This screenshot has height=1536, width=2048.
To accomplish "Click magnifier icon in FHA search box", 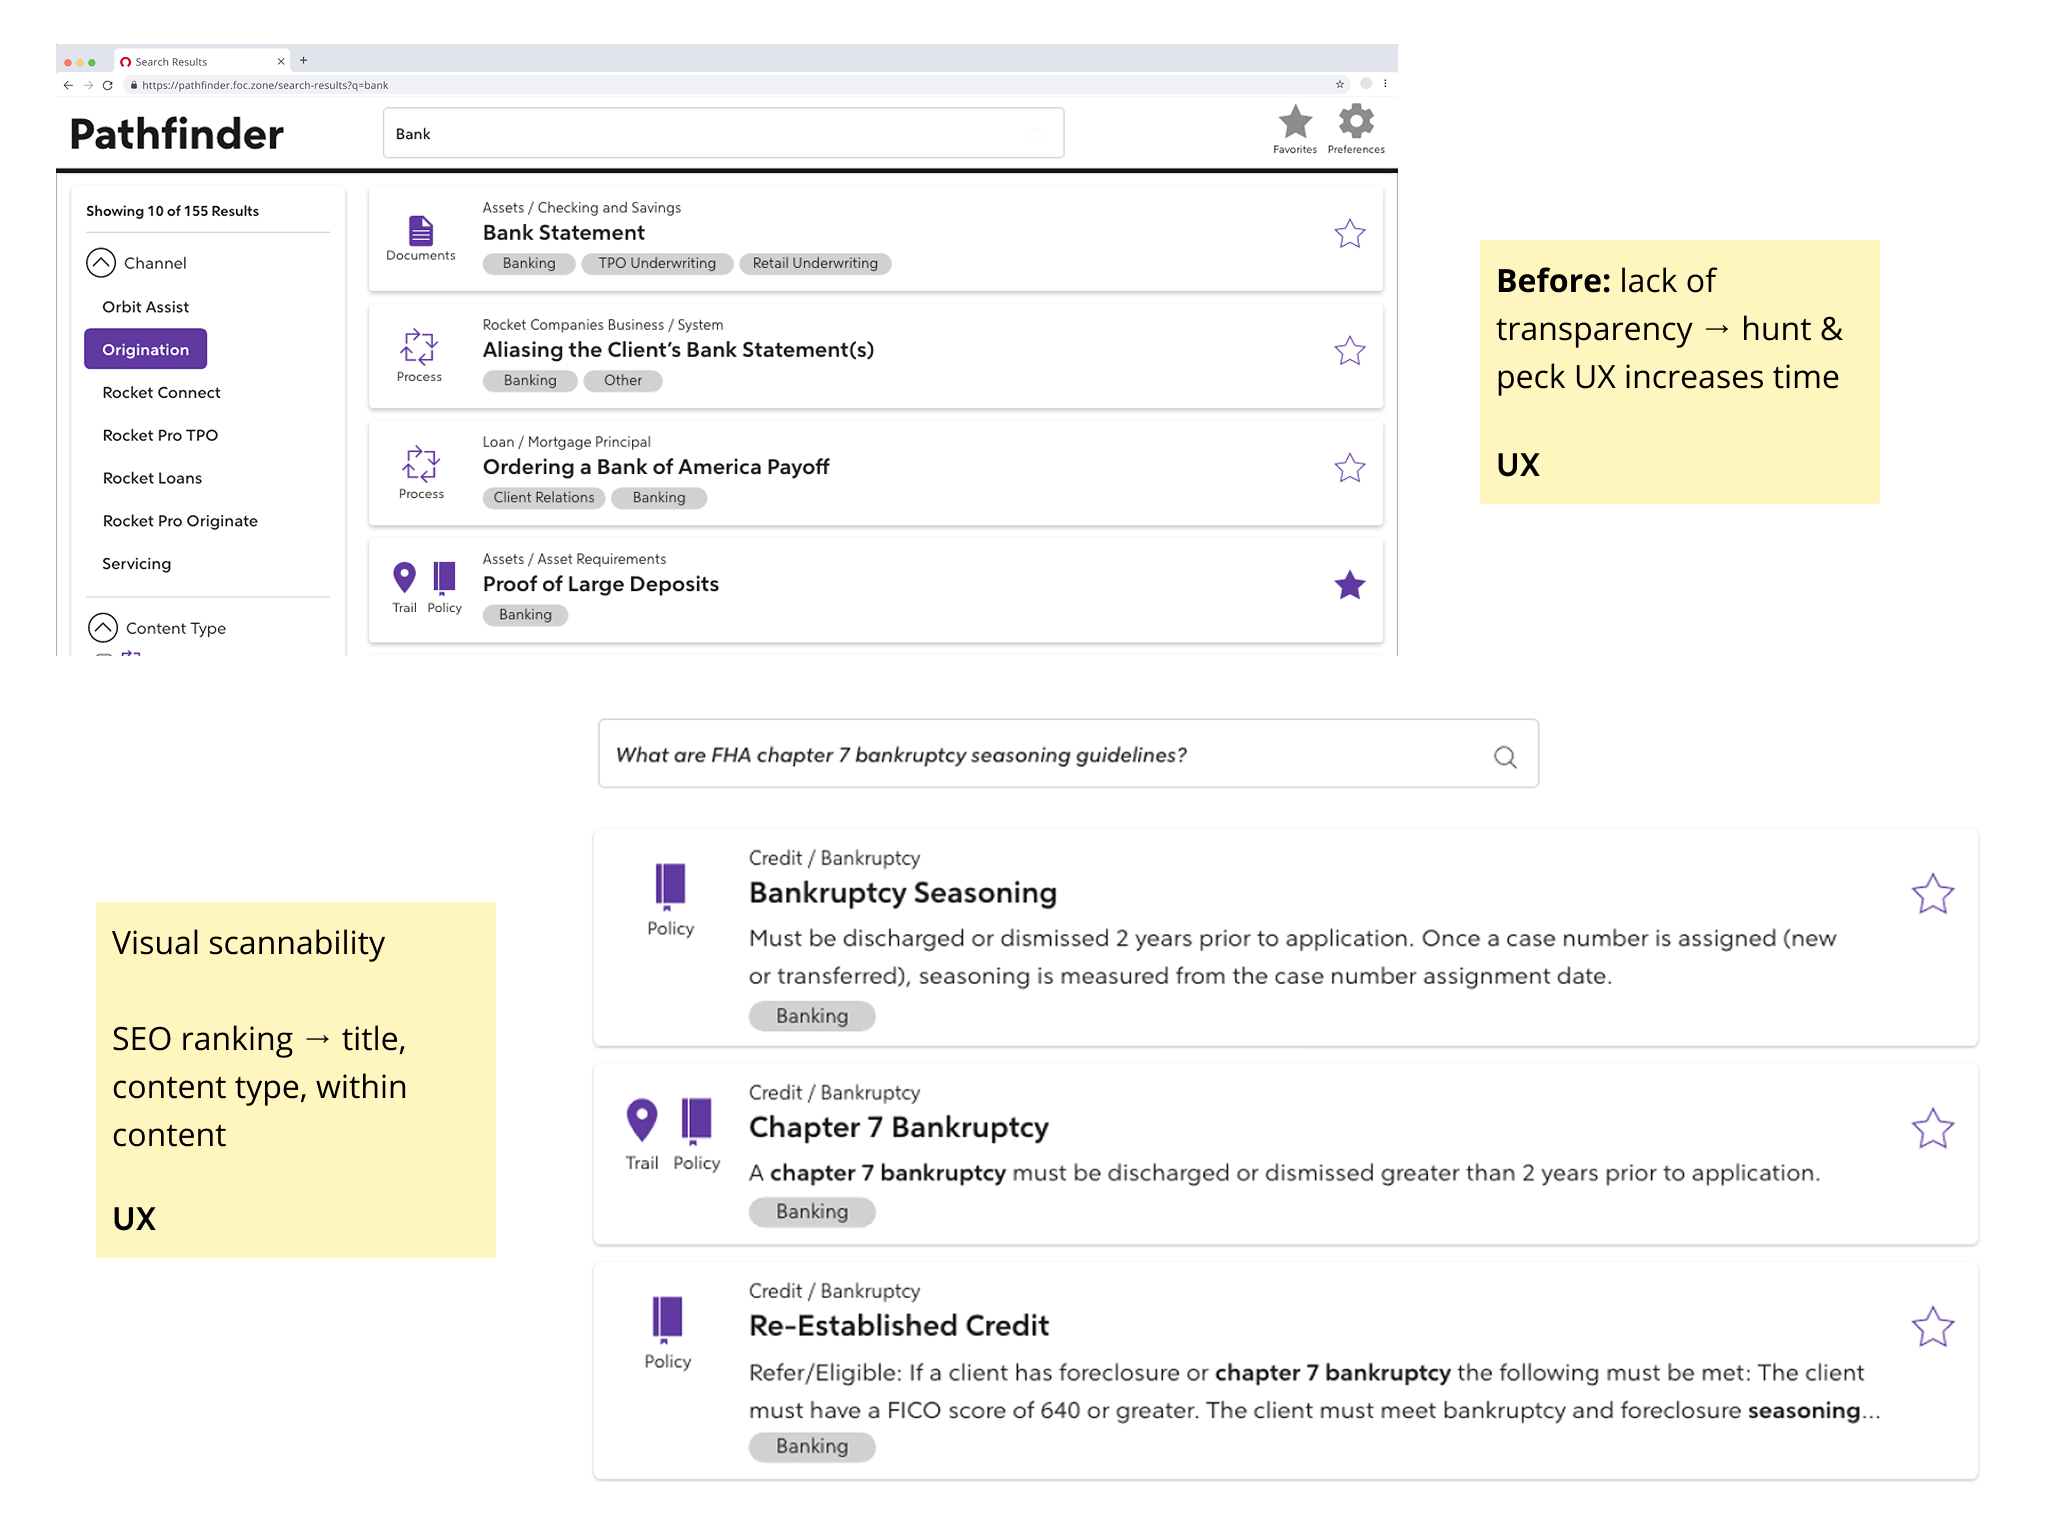I will 1505,757.
